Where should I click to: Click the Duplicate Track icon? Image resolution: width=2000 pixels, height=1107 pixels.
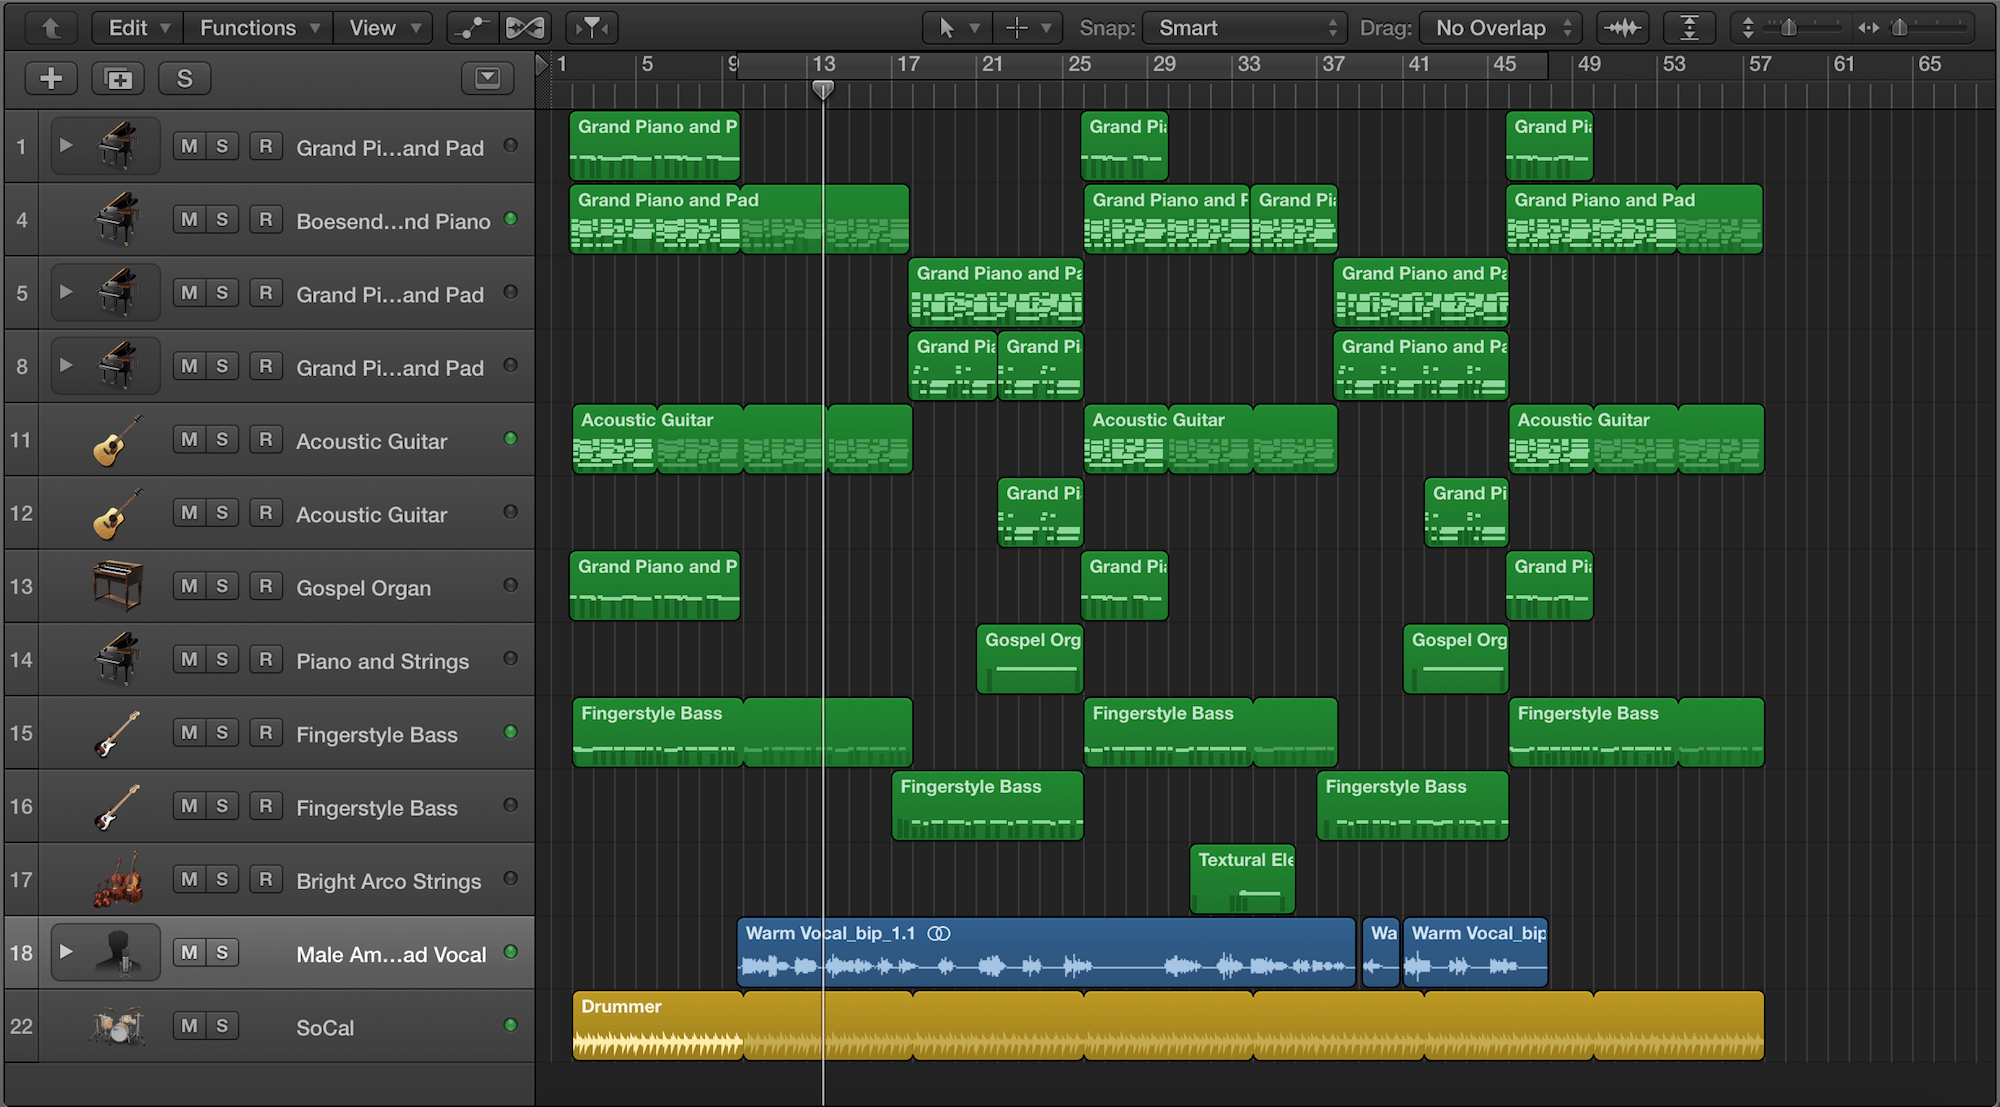(118, 78)
